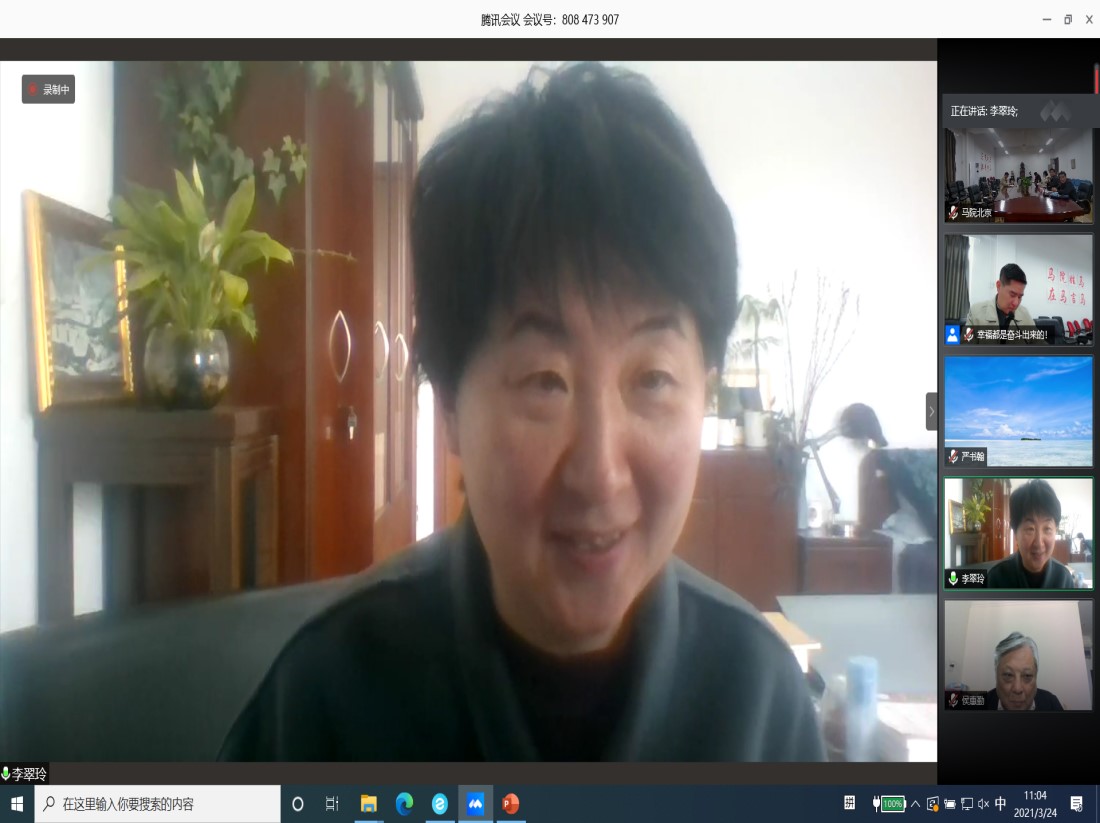Open Microsoft Edge from the taskbar

click(404, 804)
